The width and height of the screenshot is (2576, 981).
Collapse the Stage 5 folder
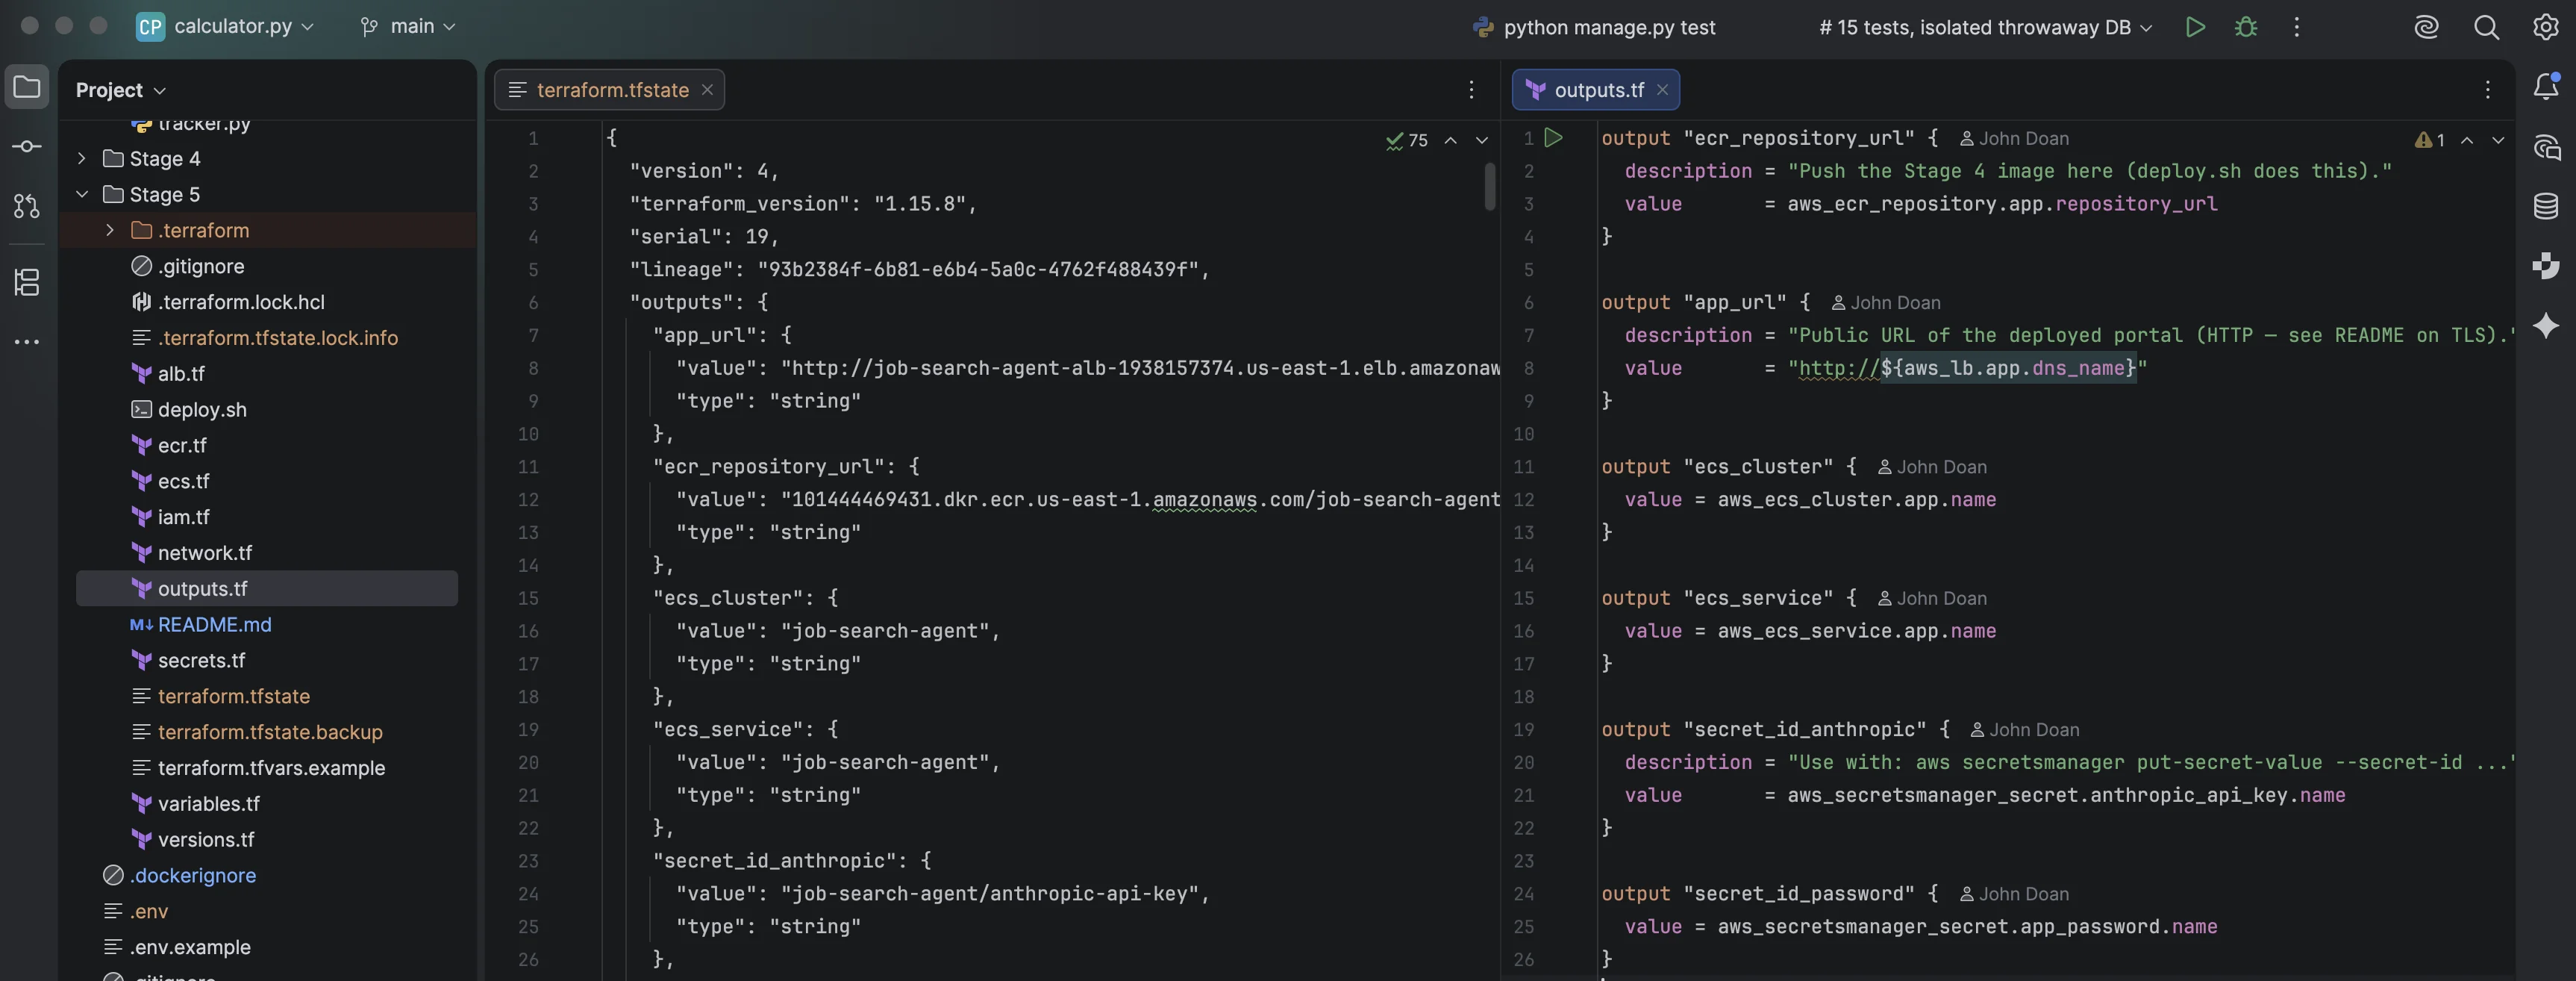pyautogui.click(x=82, y=194)
